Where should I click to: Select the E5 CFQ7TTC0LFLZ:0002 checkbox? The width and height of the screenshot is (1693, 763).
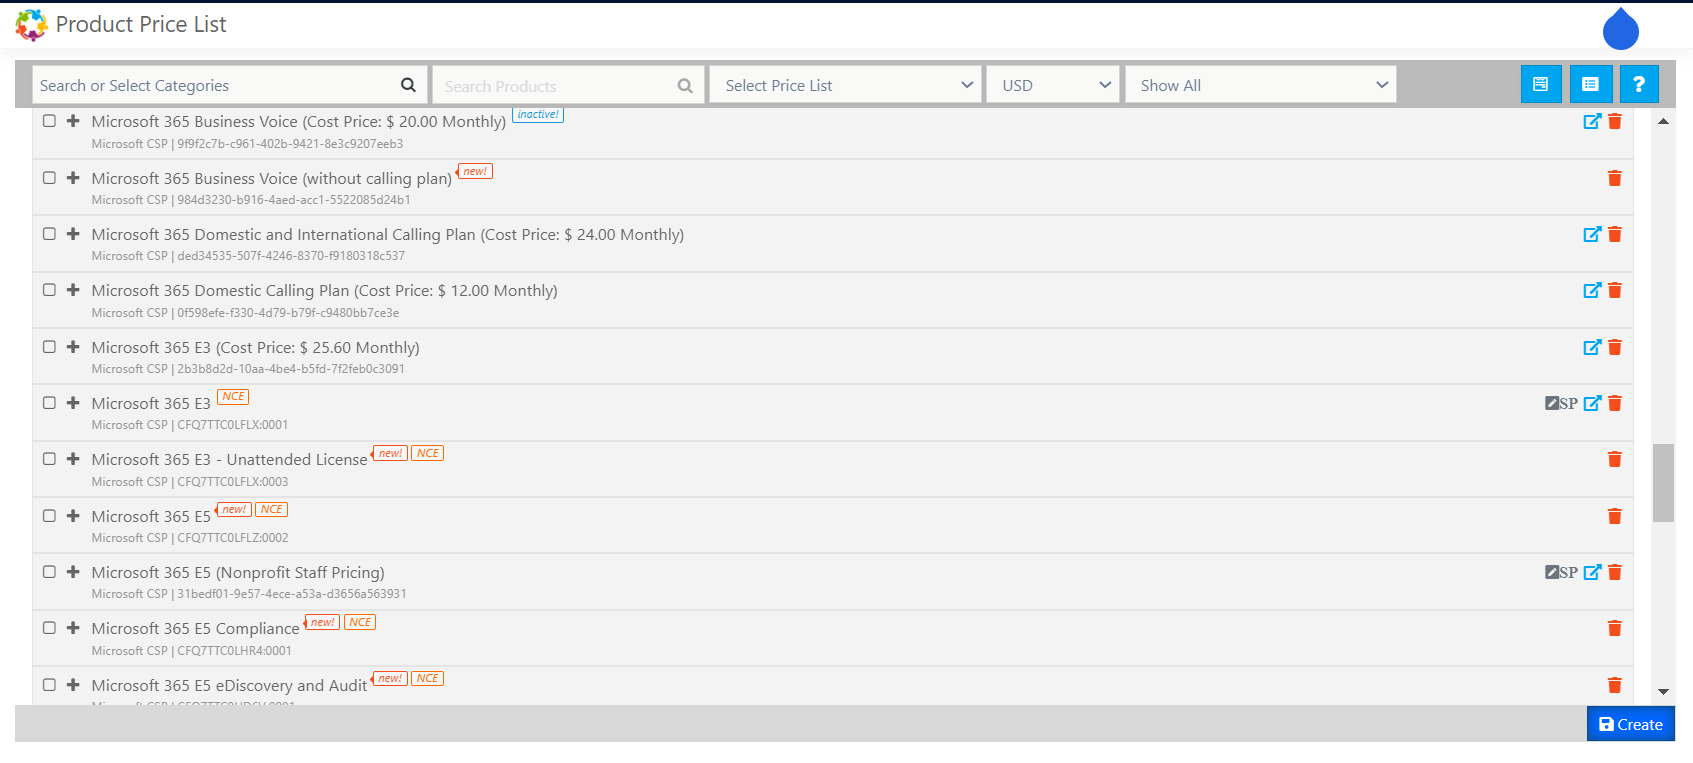click(x=49, y=516)
